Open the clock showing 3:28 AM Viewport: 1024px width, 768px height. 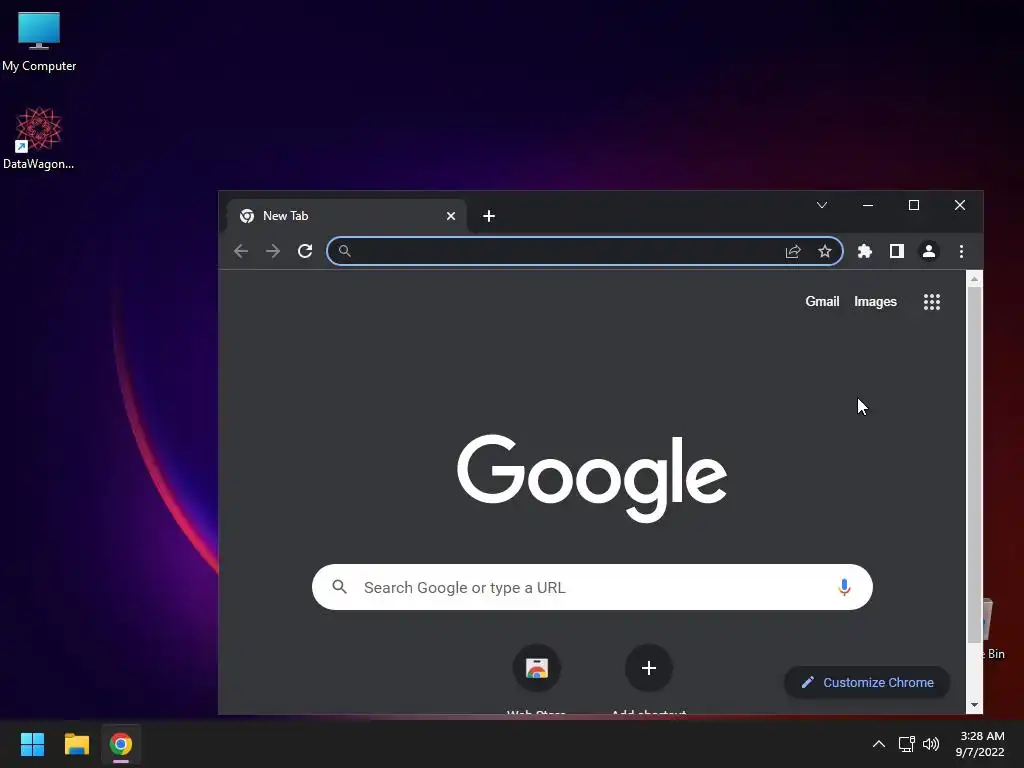click(980, 744)
